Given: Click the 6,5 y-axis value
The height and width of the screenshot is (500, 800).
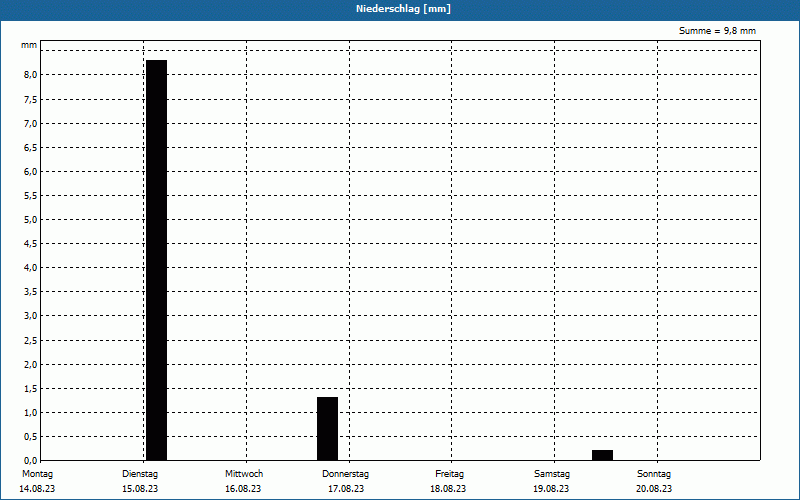Looking at the screenshot, I should [31, 147].
